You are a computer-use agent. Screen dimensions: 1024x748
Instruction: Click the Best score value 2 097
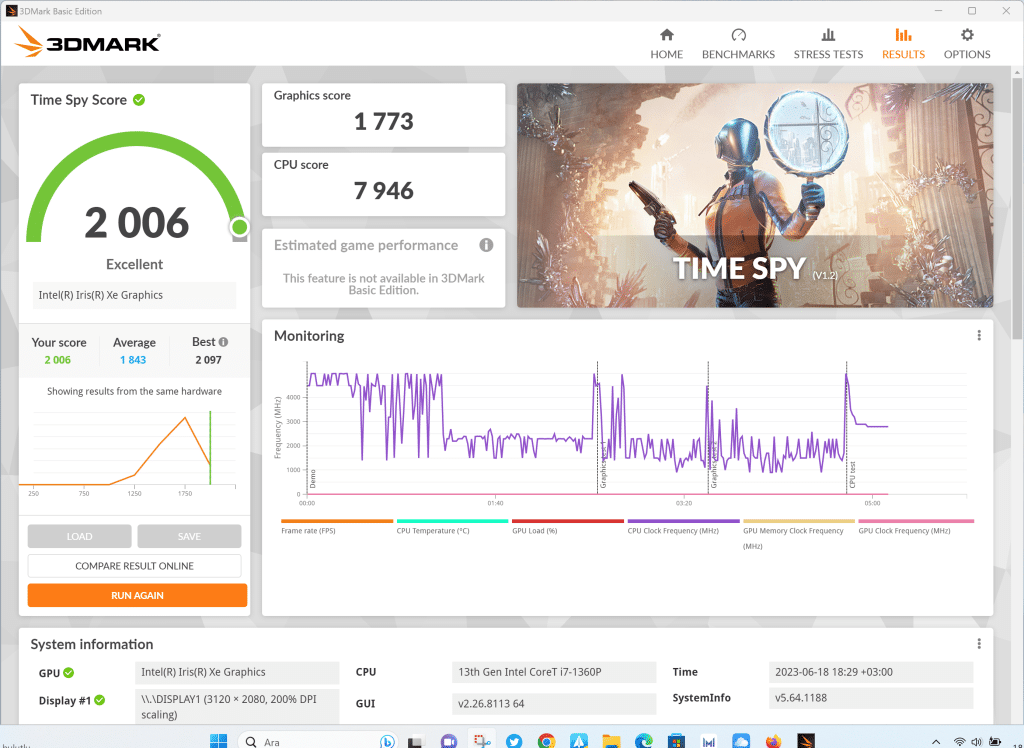[x=208, y=360]
